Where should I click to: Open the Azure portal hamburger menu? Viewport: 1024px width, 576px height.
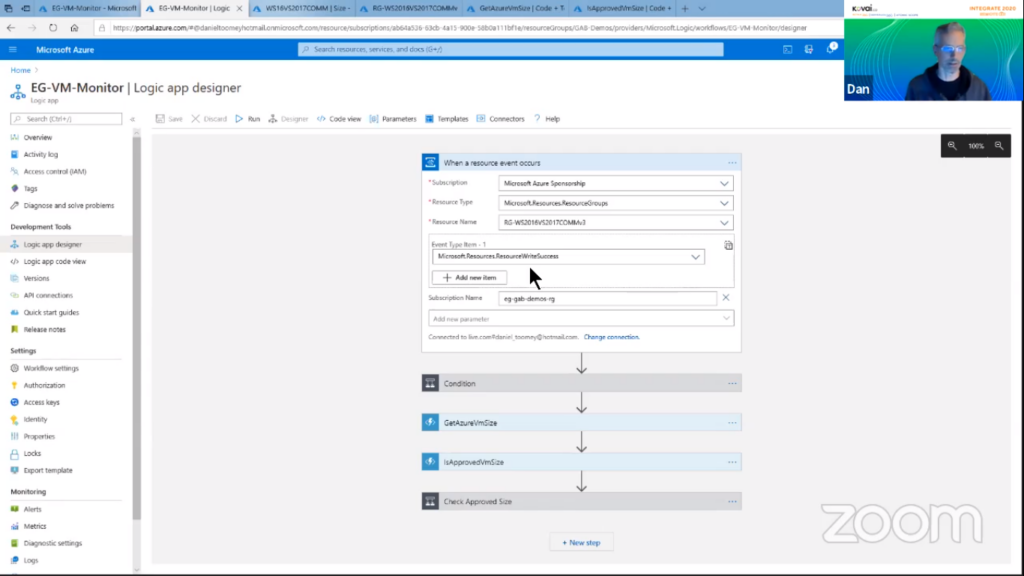pos(13,49)
